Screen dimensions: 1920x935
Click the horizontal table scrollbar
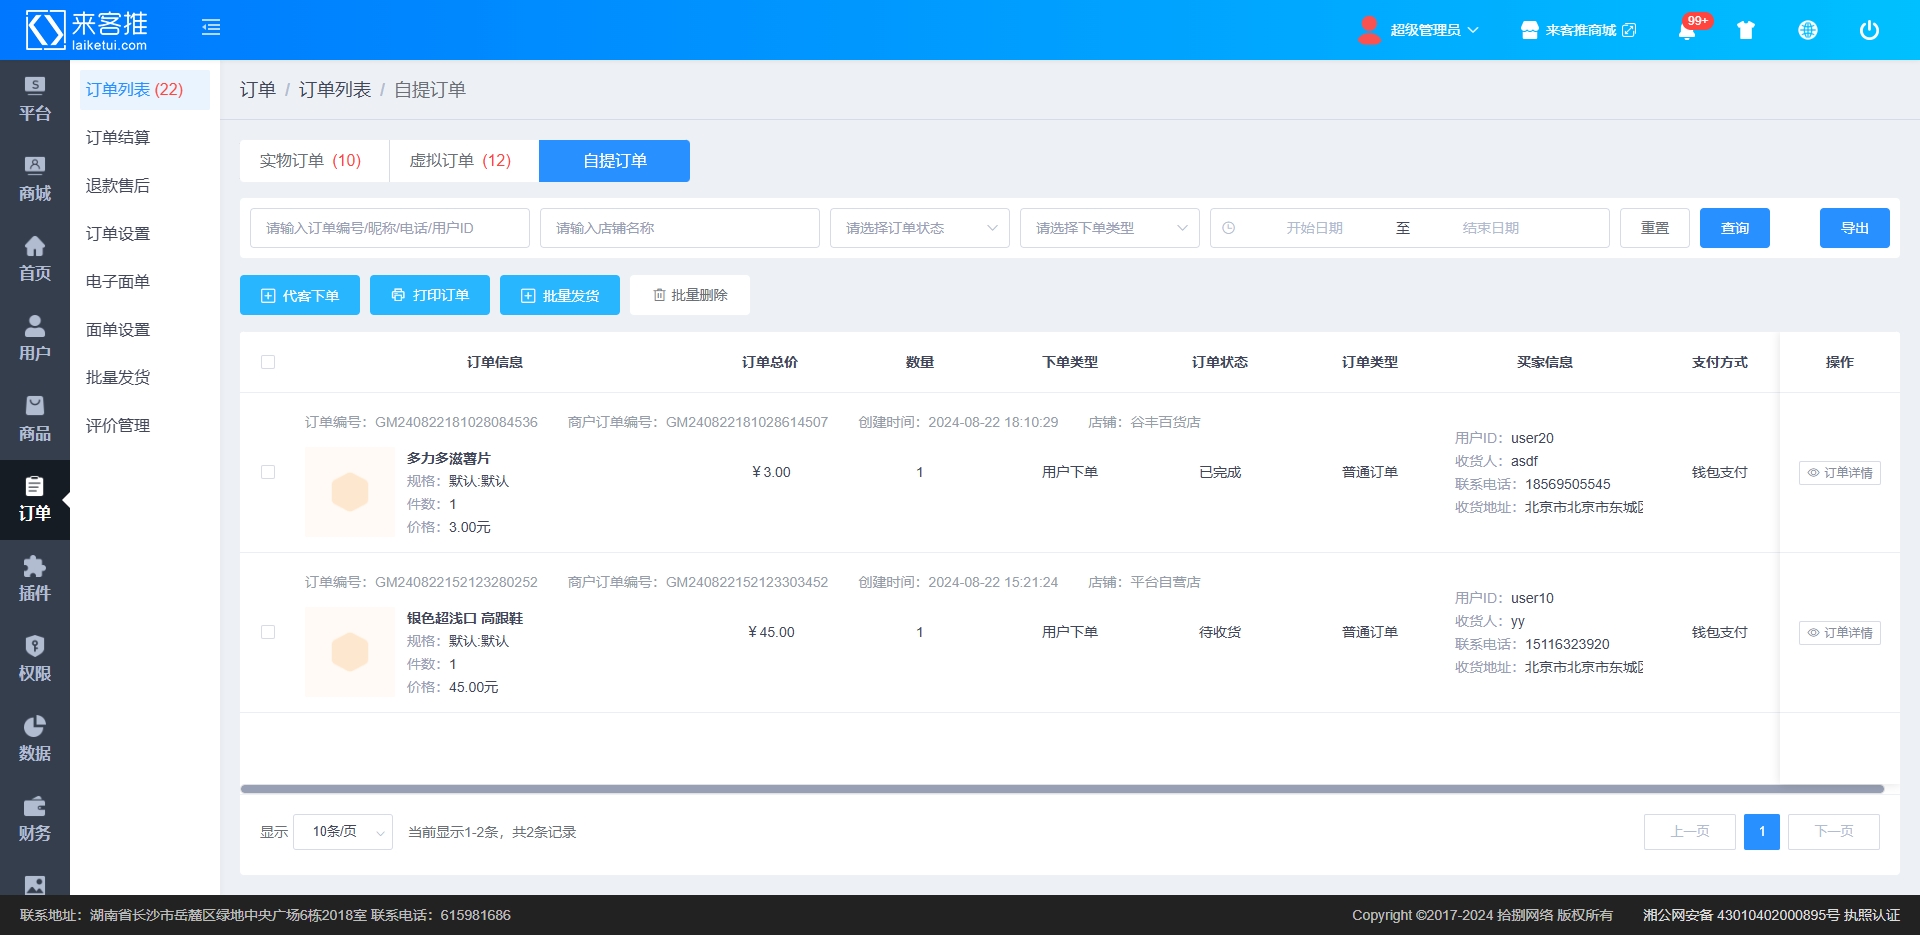[1060, 789]
